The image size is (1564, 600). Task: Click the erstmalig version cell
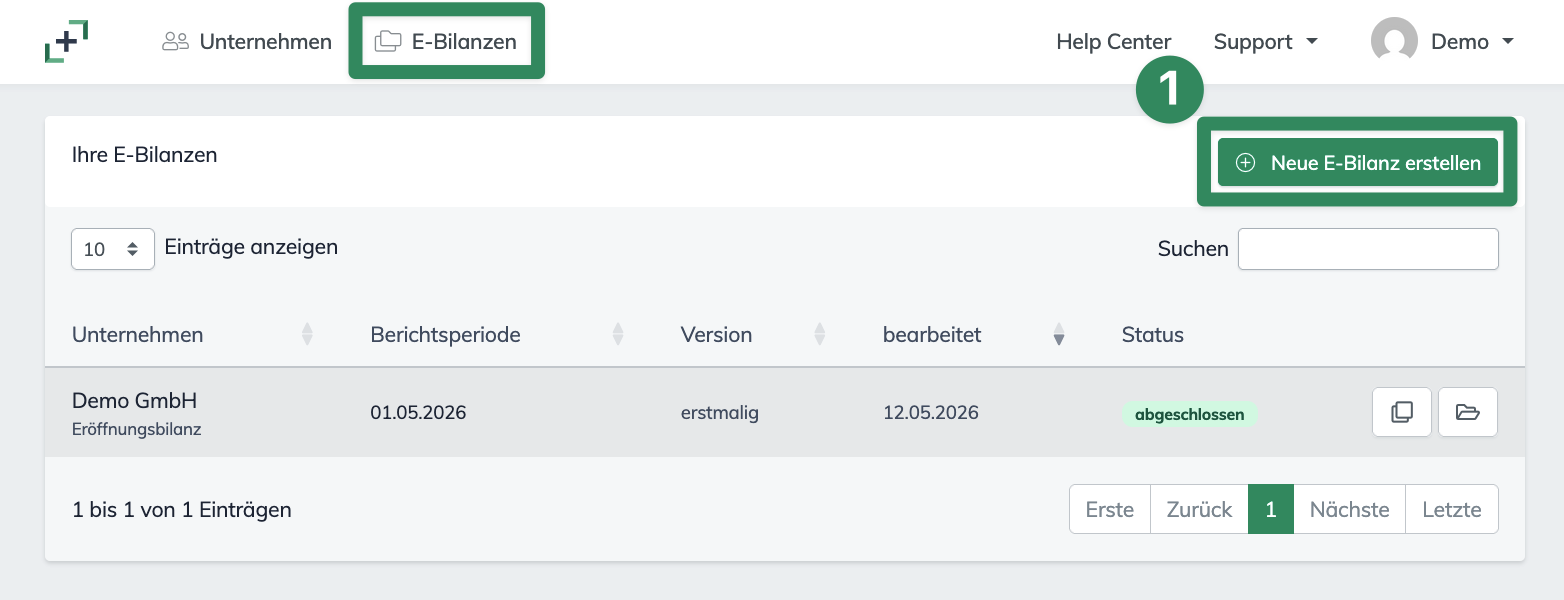720,412
